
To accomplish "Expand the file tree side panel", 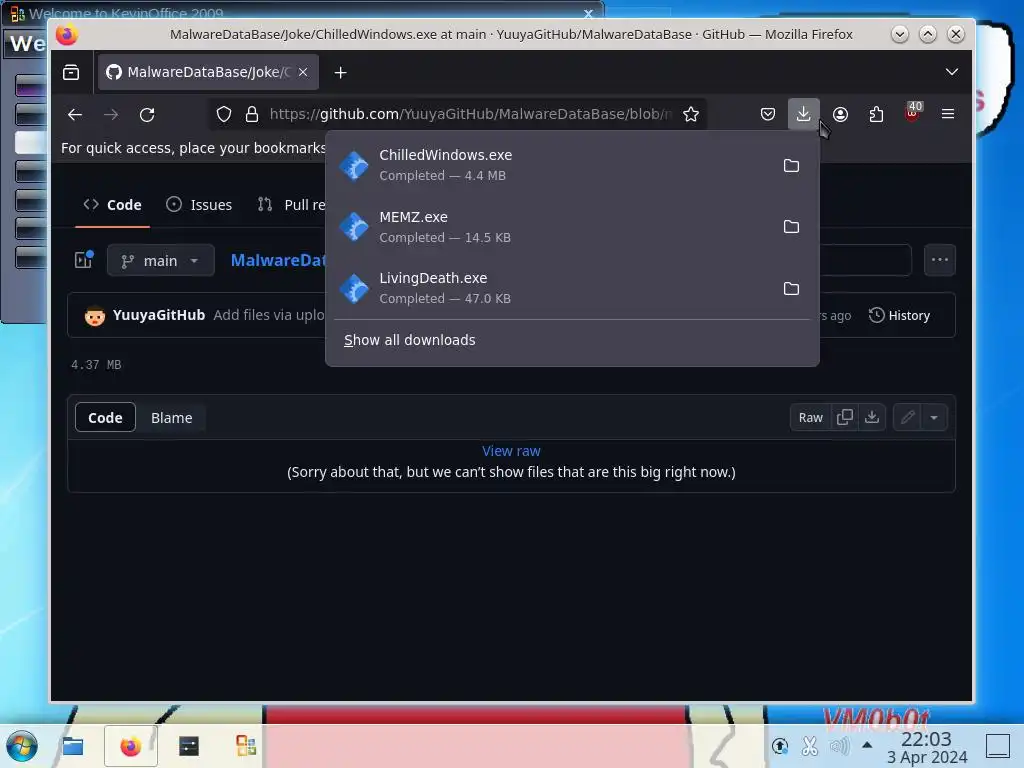I will pyautogui.click(x=84, y=260).
